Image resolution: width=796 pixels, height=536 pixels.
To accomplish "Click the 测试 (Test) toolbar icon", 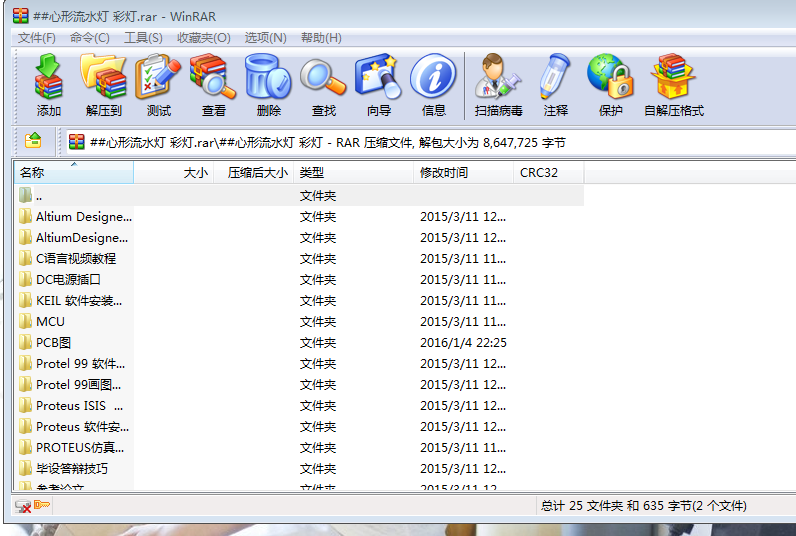I will [158, 76].
